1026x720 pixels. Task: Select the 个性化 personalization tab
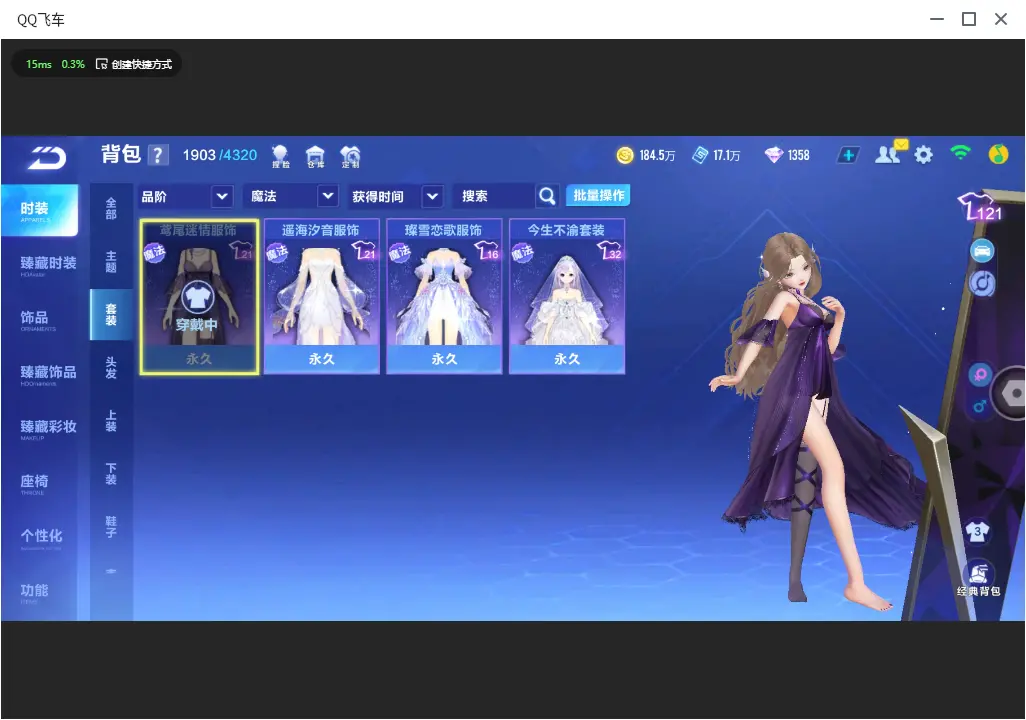39,537
